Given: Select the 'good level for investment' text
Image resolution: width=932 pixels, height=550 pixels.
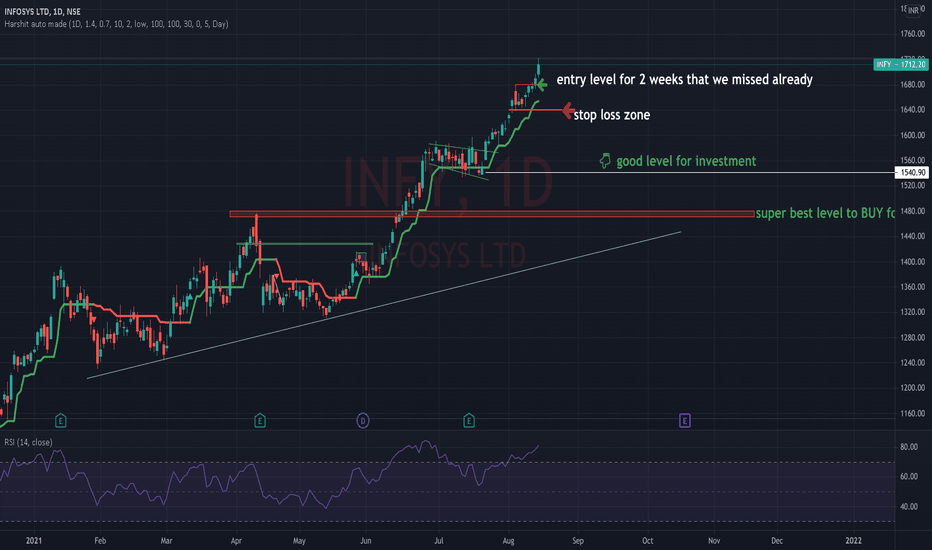Looking at the screenshot, I should pyautogui.click(x=686, y=161).
